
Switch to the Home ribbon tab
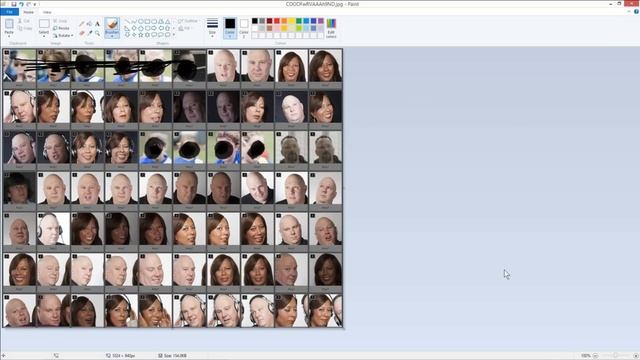[28, 12]
